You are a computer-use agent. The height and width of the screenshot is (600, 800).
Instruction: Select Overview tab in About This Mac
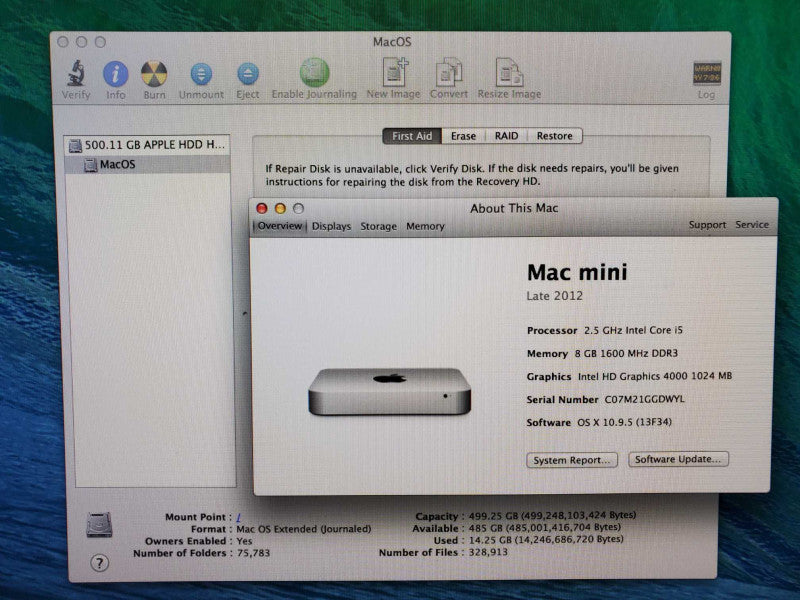click(280, 226)
